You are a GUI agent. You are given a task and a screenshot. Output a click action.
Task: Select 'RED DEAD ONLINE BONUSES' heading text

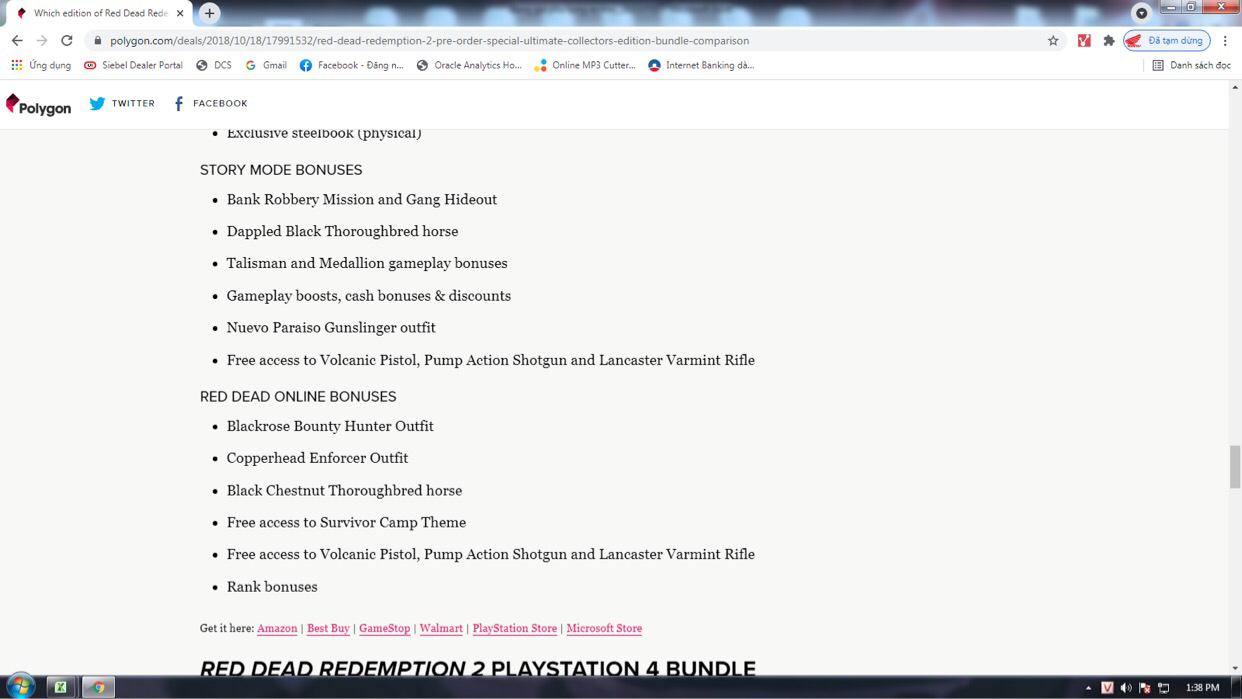(x=298, y=397)
